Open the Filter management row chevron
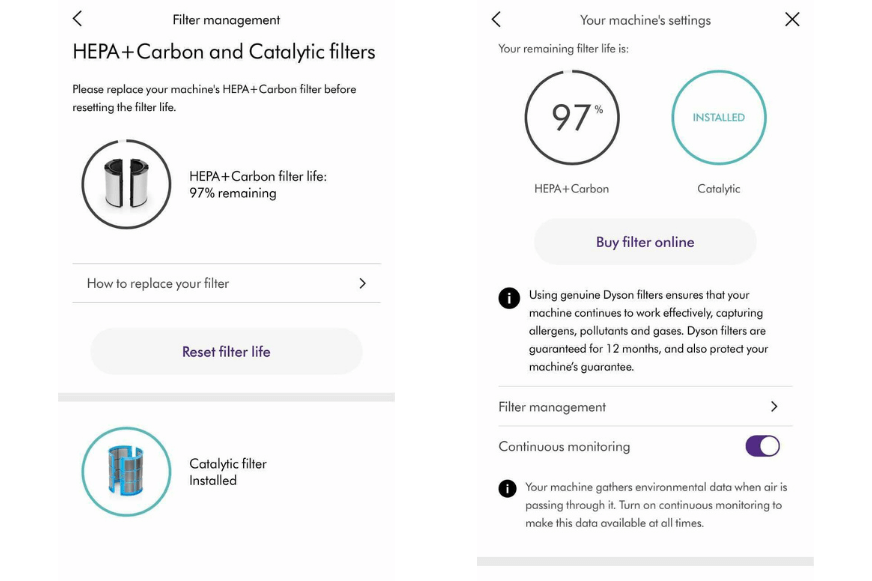 point(773,407)
